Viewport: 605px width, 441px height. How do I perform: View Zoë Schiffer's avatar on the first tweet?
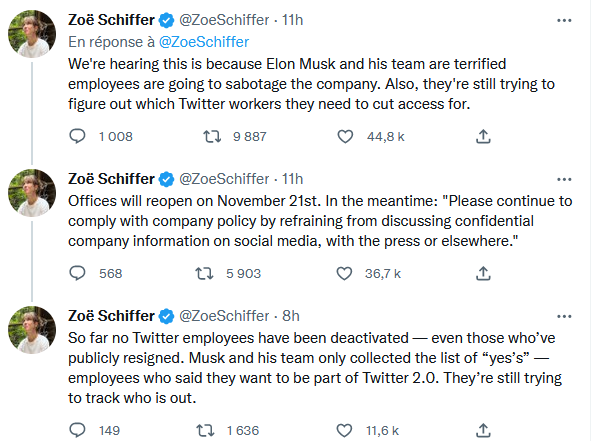pyautogui.click(x=32, y=34)
